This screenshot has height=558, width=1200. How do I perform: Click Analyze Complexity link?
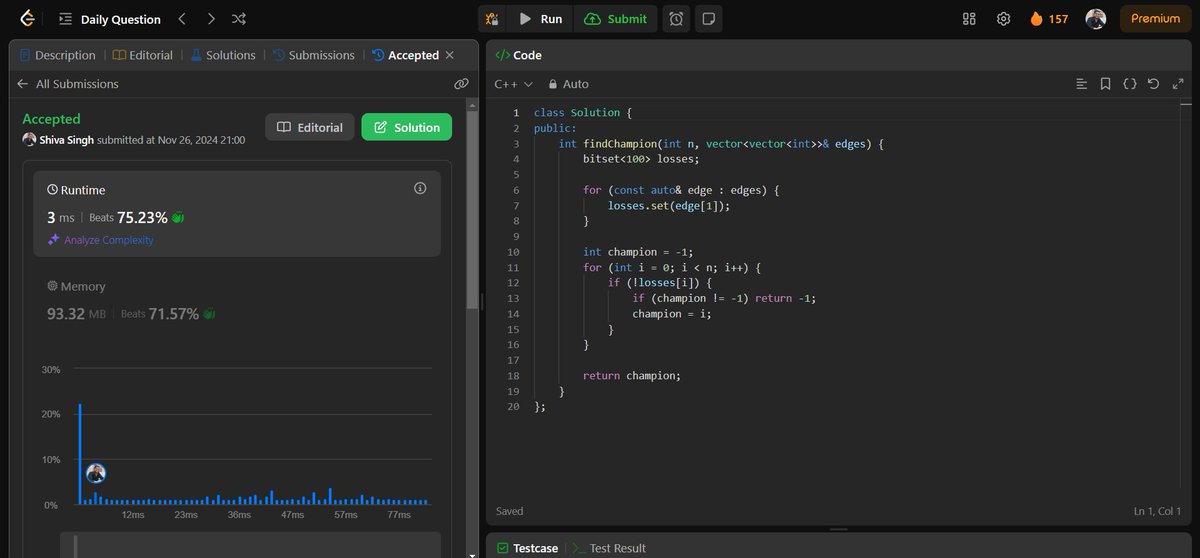[x=101, y=240]
